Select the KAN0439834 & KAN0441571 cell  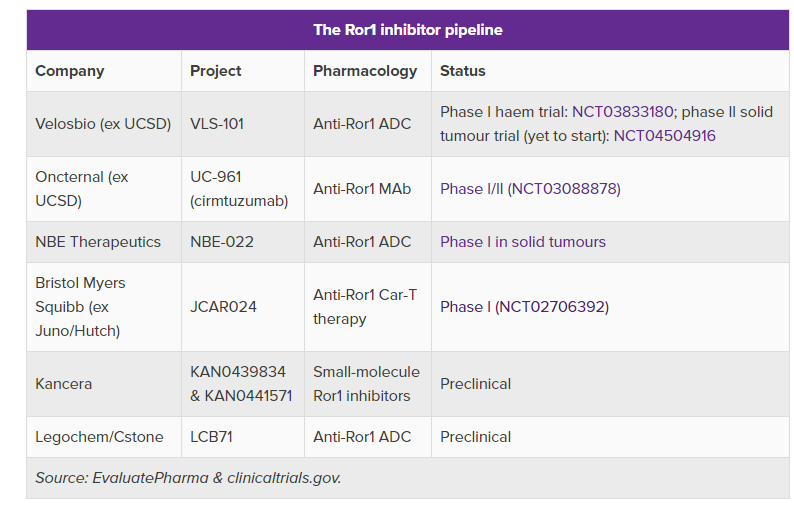(241, 384)
